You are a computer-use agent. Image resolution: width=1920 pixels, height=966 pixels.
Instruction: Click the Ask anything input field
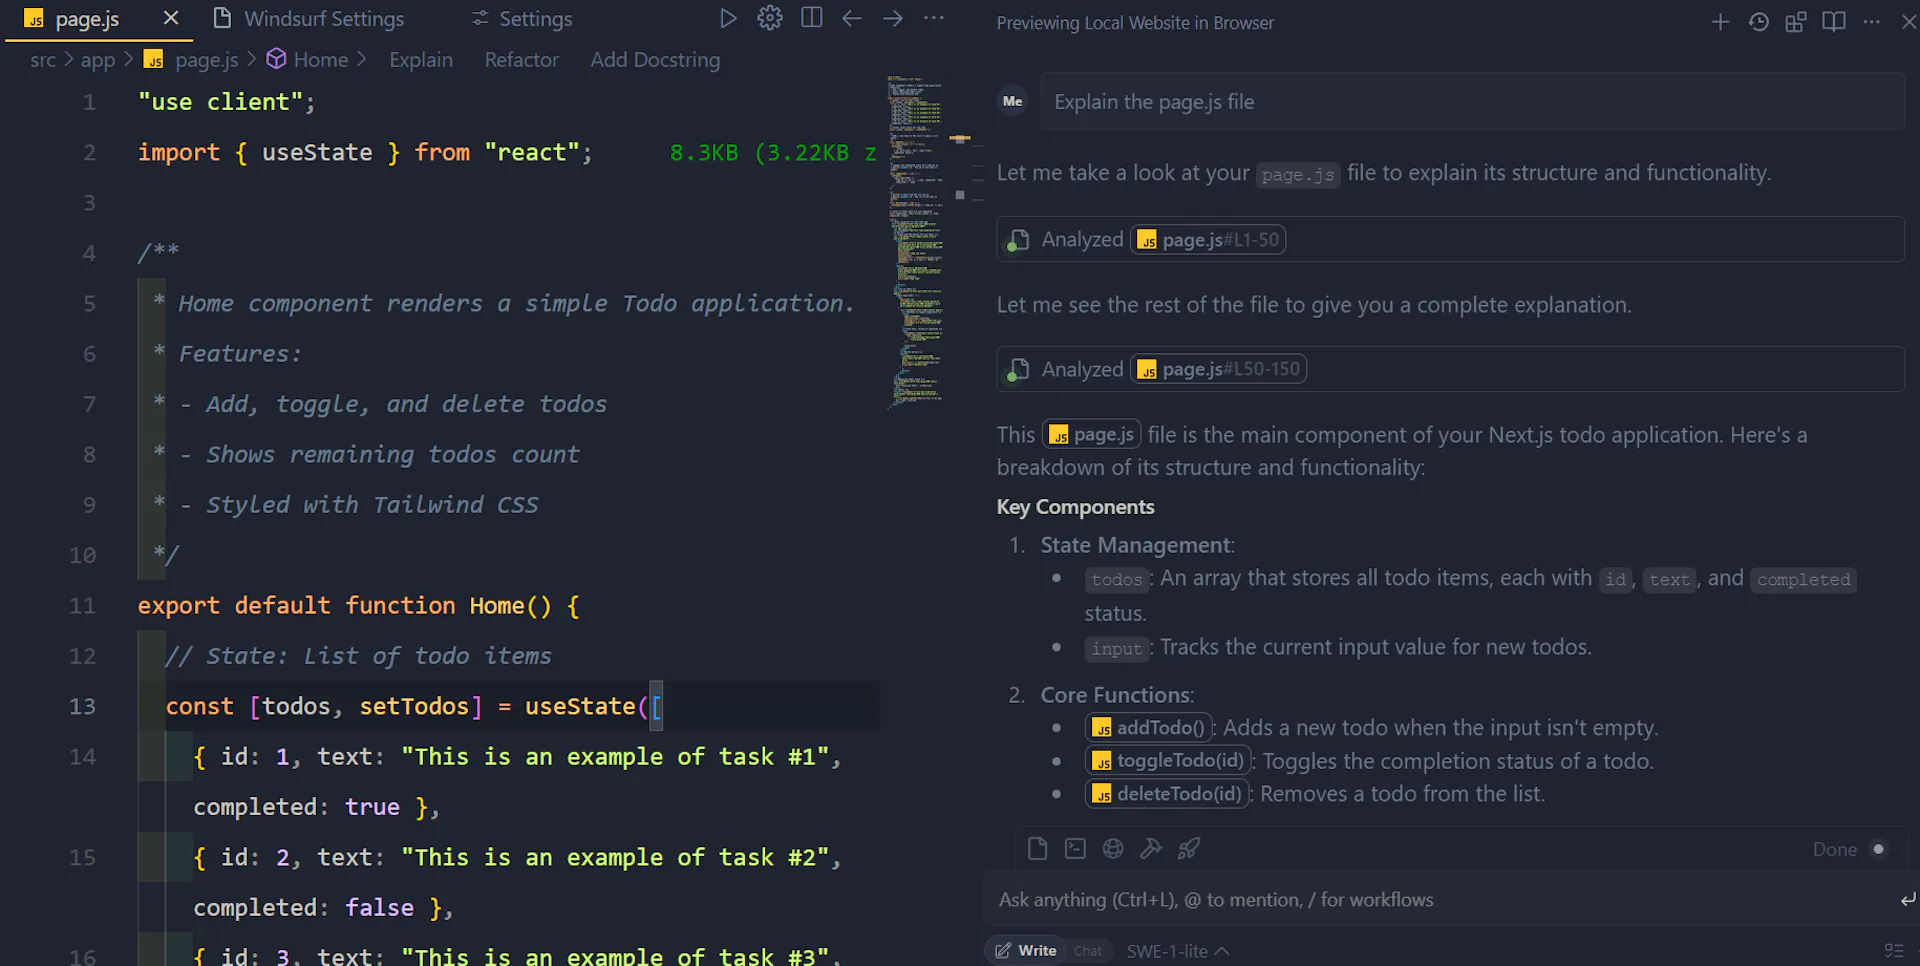[1440, 900]
